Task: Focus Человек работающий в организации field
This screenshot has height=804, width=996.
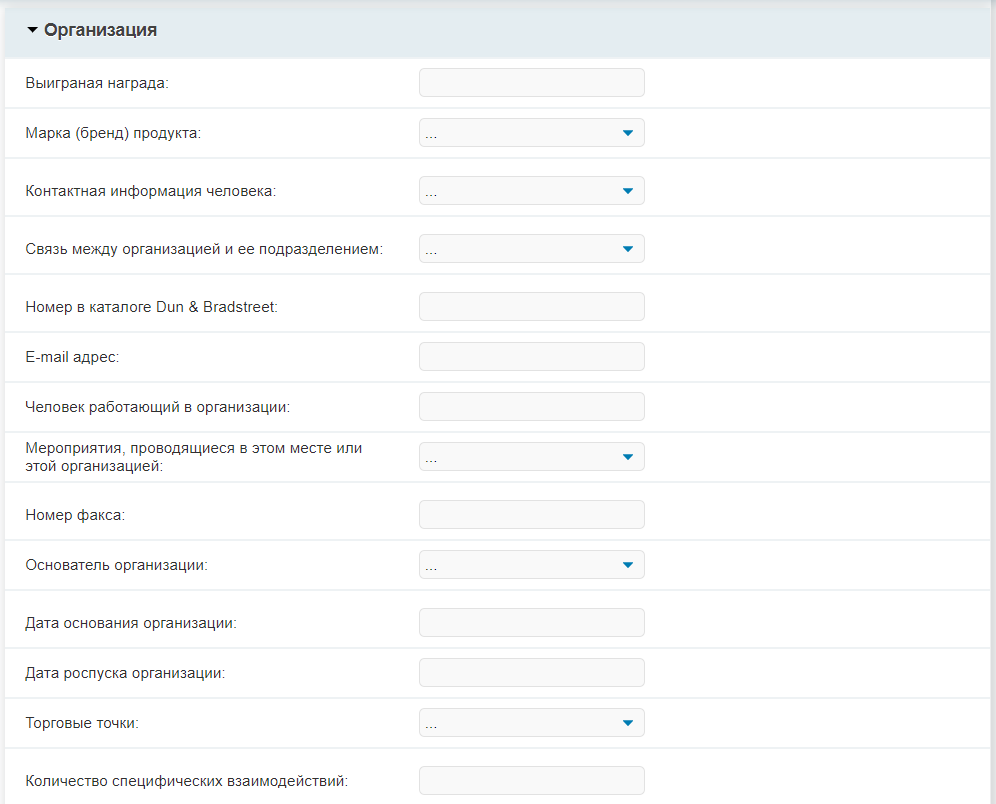Action: pos(532,406)
